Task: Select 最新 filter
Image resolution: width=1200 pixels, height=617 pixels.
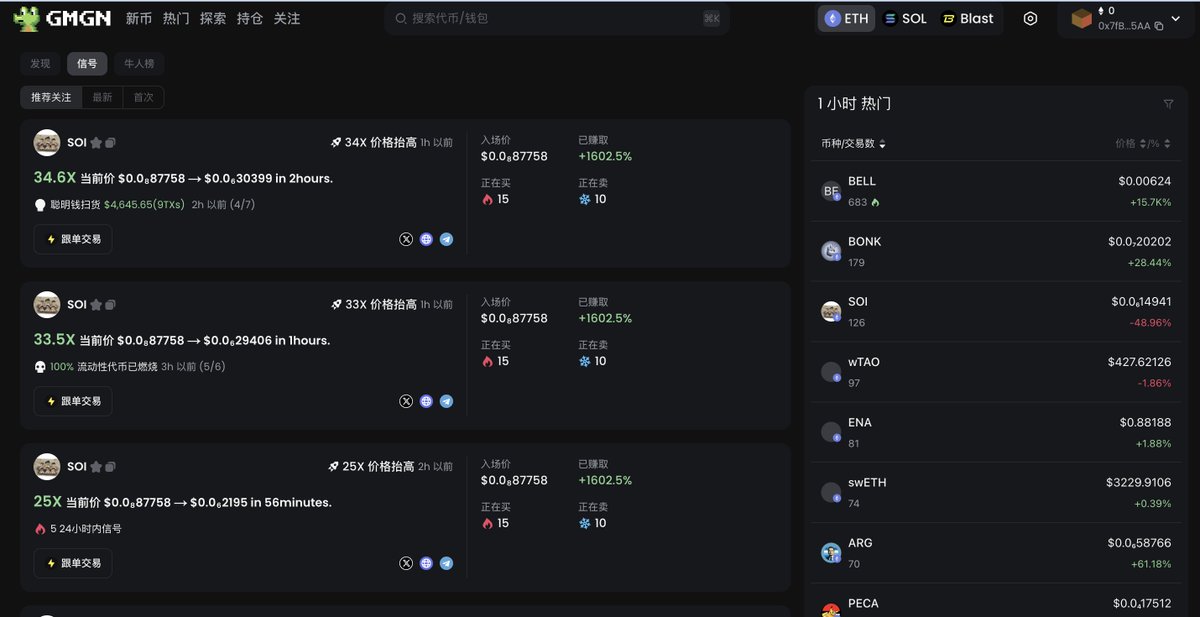Action: [102, 97]
